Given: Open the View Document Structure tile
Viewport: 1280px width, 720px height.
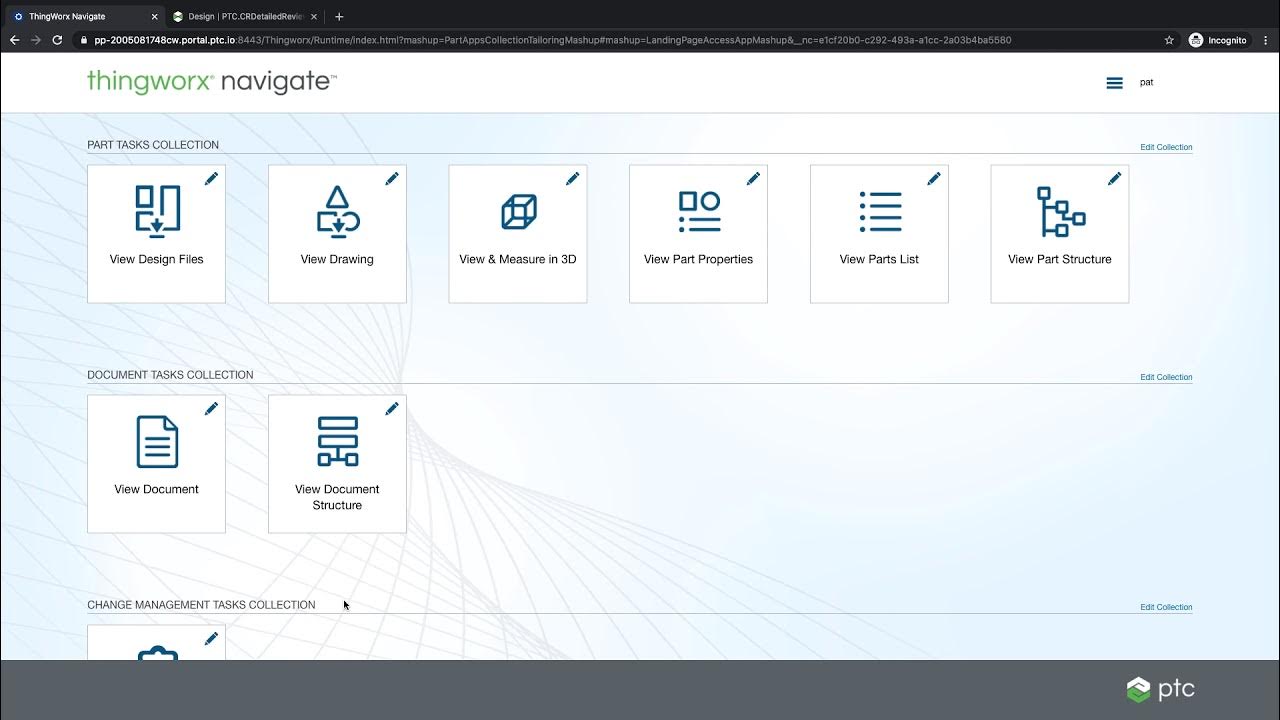Looking at the screenshot, I should 337,464.
